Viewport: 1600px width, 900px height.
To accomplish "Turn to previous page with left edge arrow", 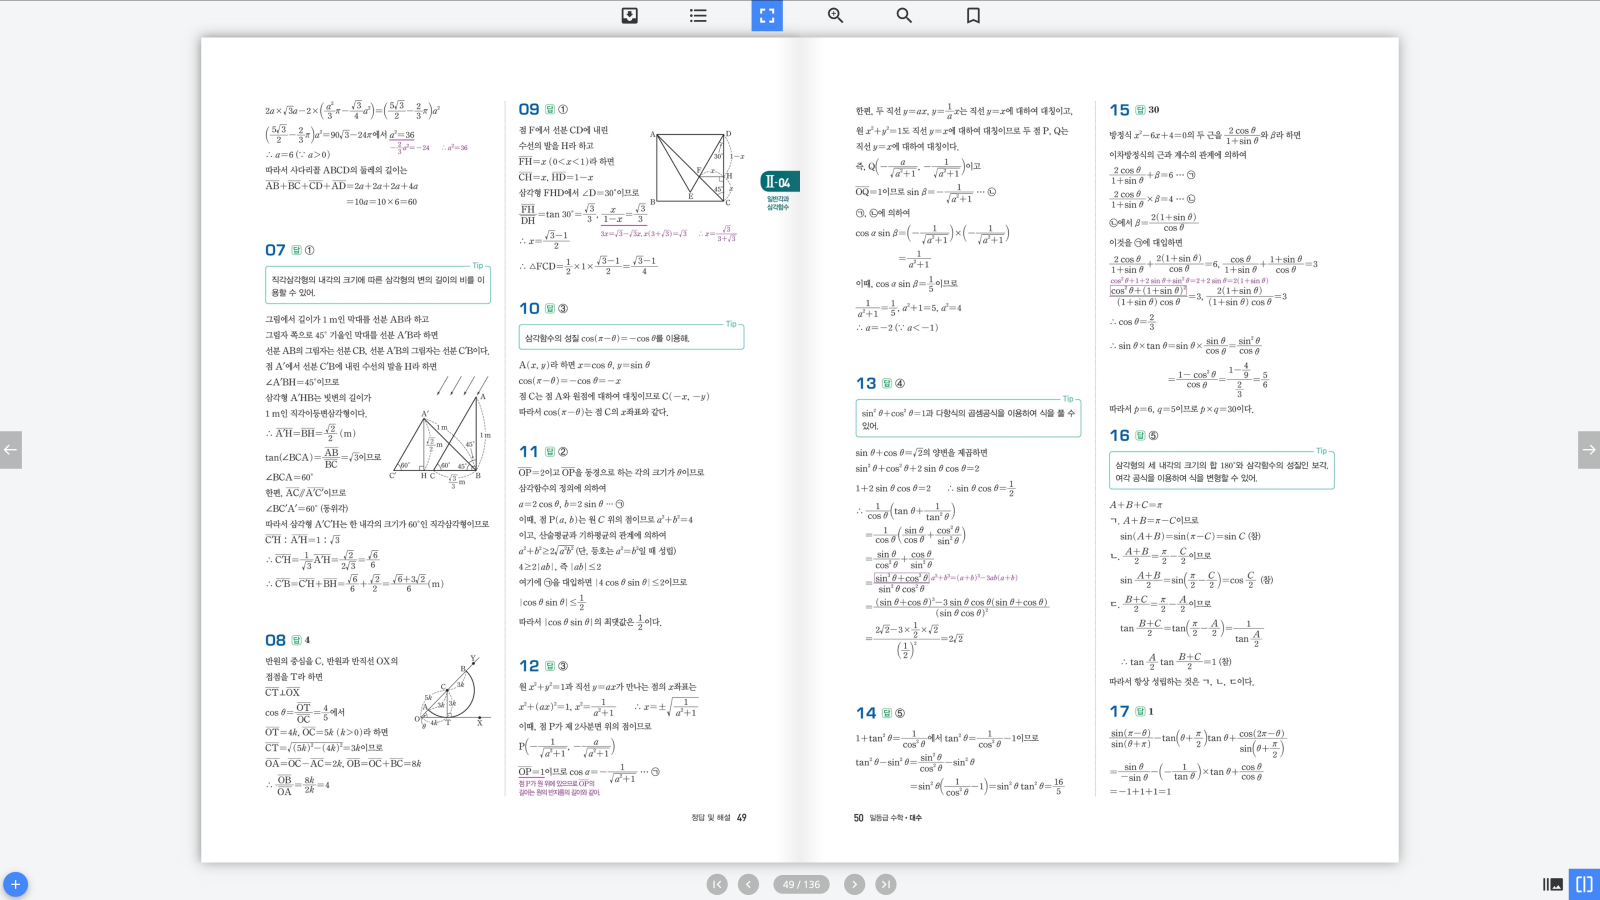I will tap(11, 450).
